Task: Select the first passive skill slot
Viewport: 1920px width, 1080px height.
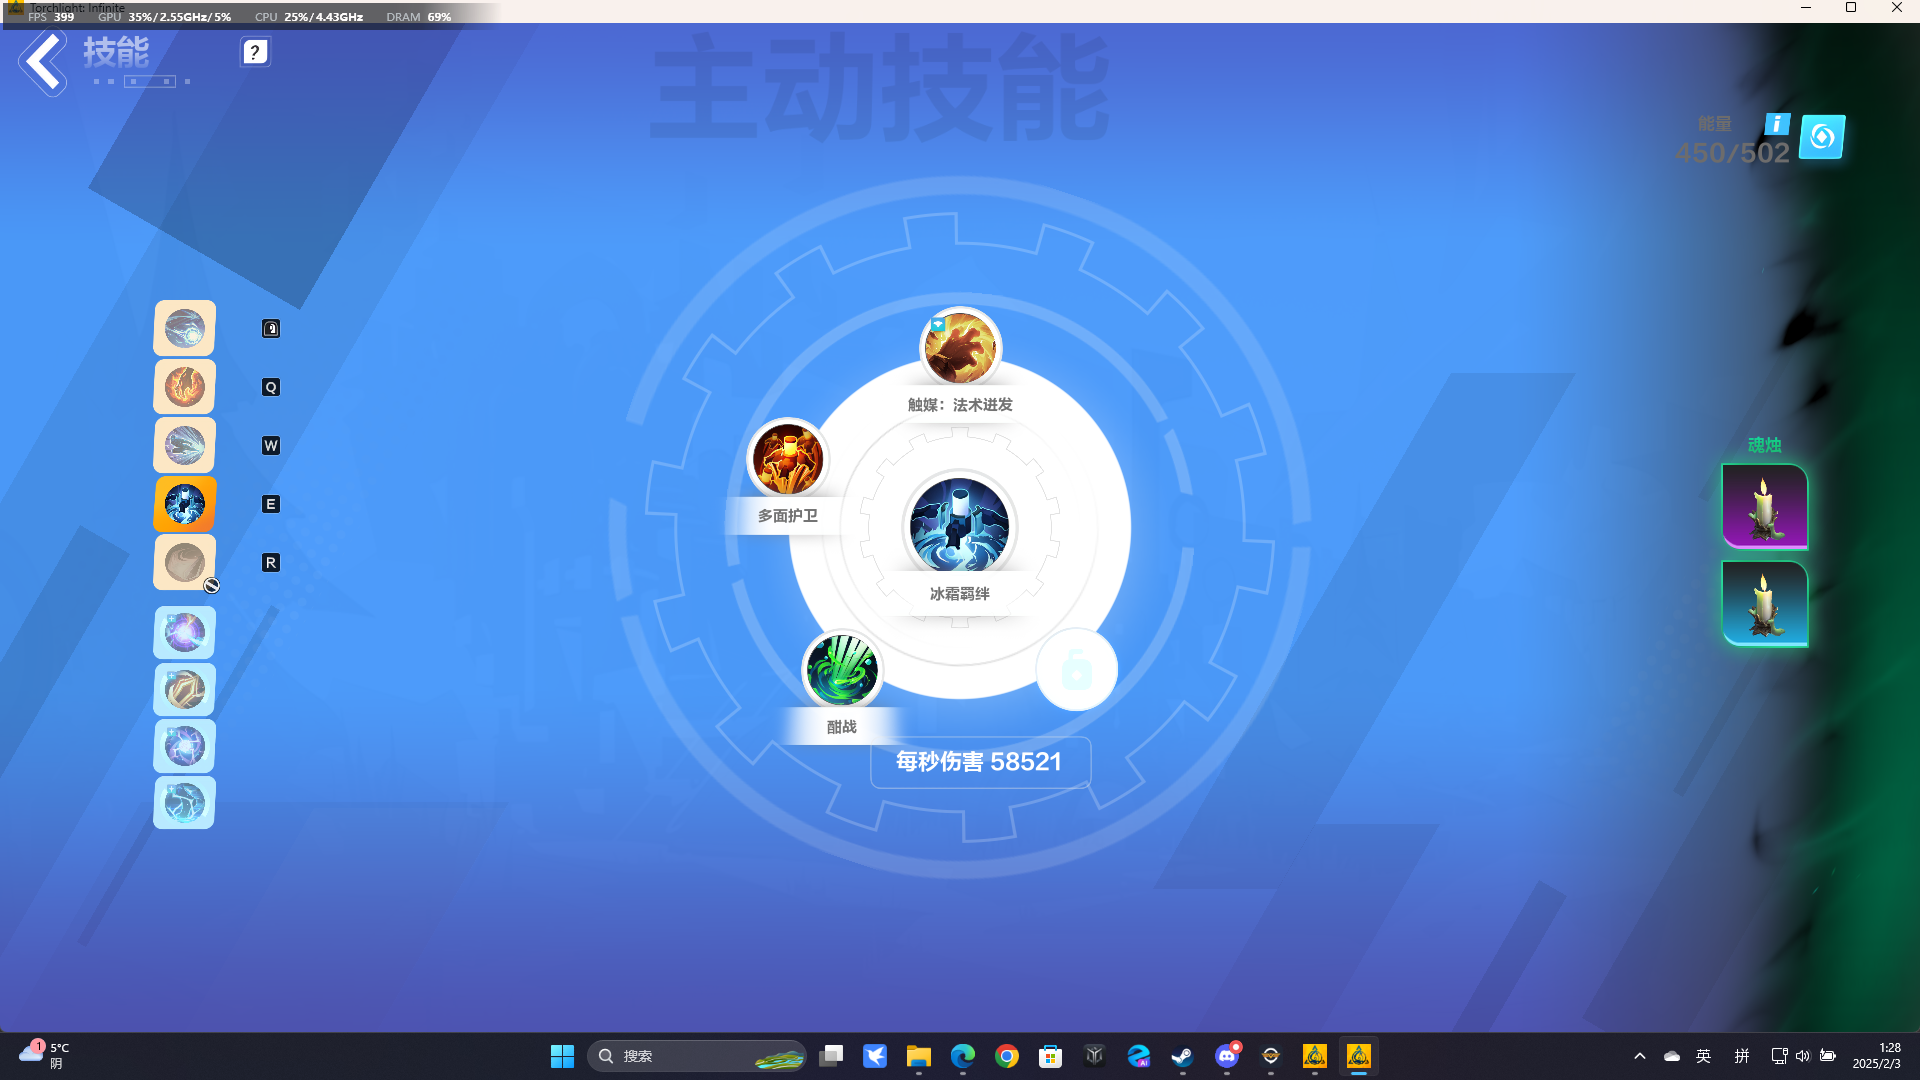Action: coord(184,633)
